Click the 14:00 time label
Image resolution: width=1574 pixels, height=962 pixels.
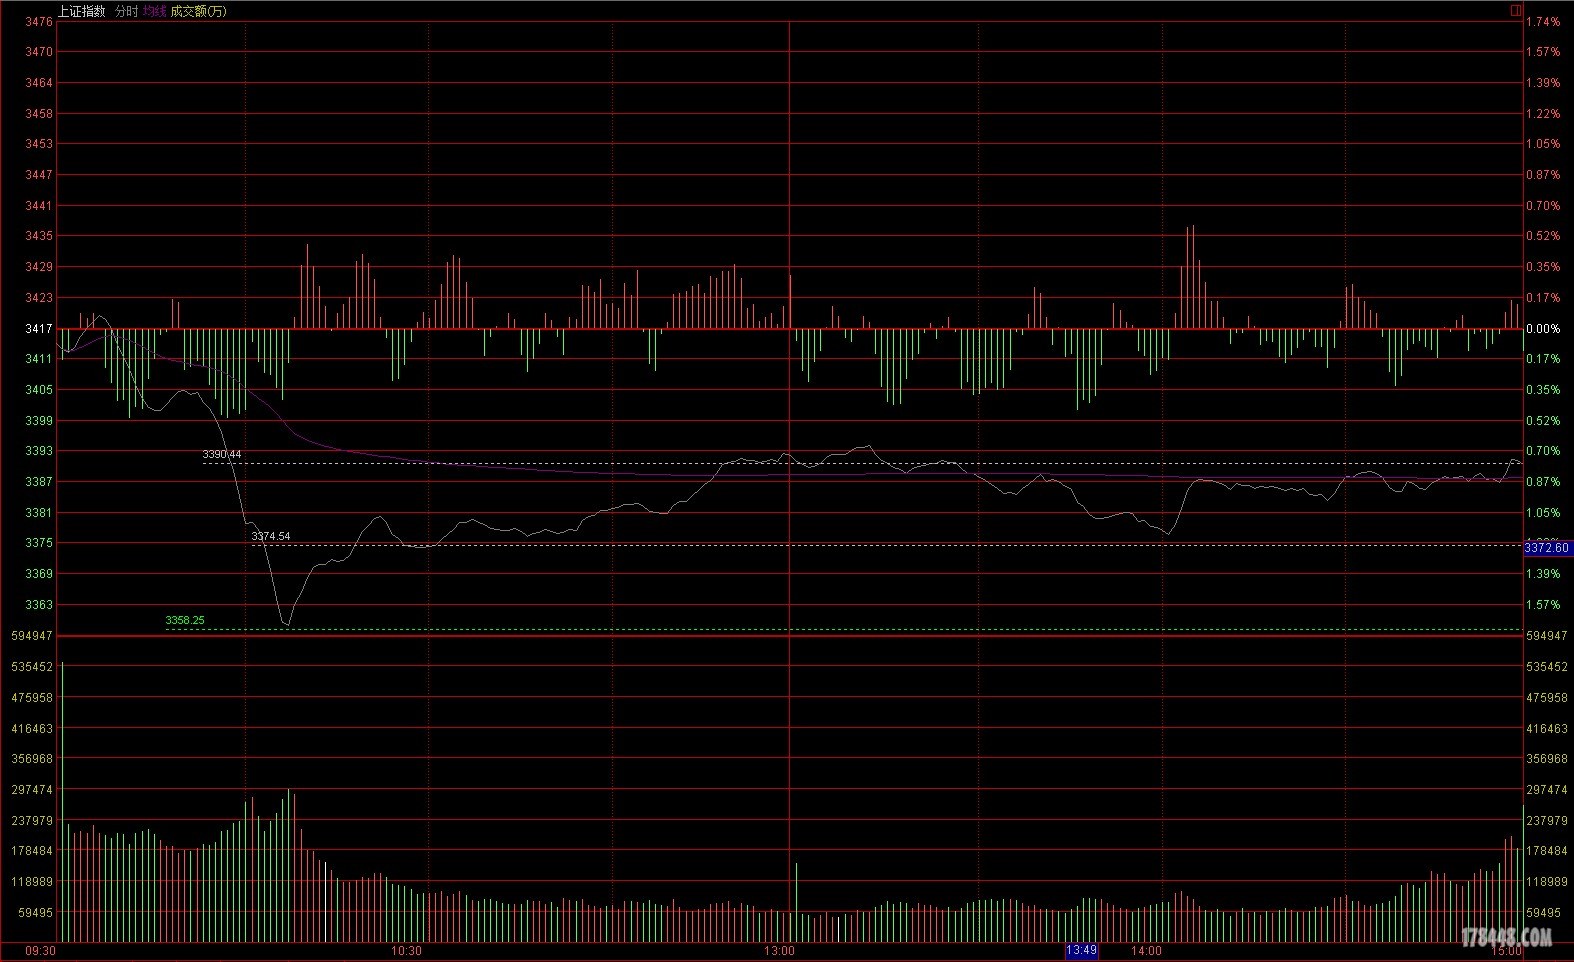1147,951
